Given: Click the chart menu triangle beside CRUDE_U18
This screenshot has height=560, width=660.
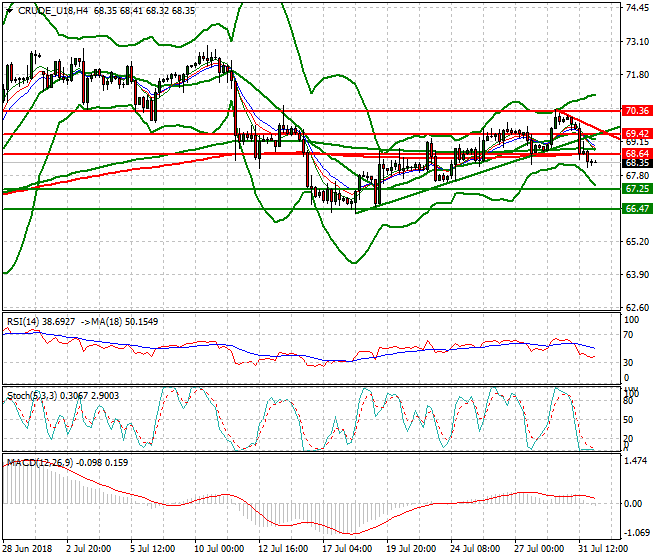Looking at the screenshot, I should pos(9,11).
